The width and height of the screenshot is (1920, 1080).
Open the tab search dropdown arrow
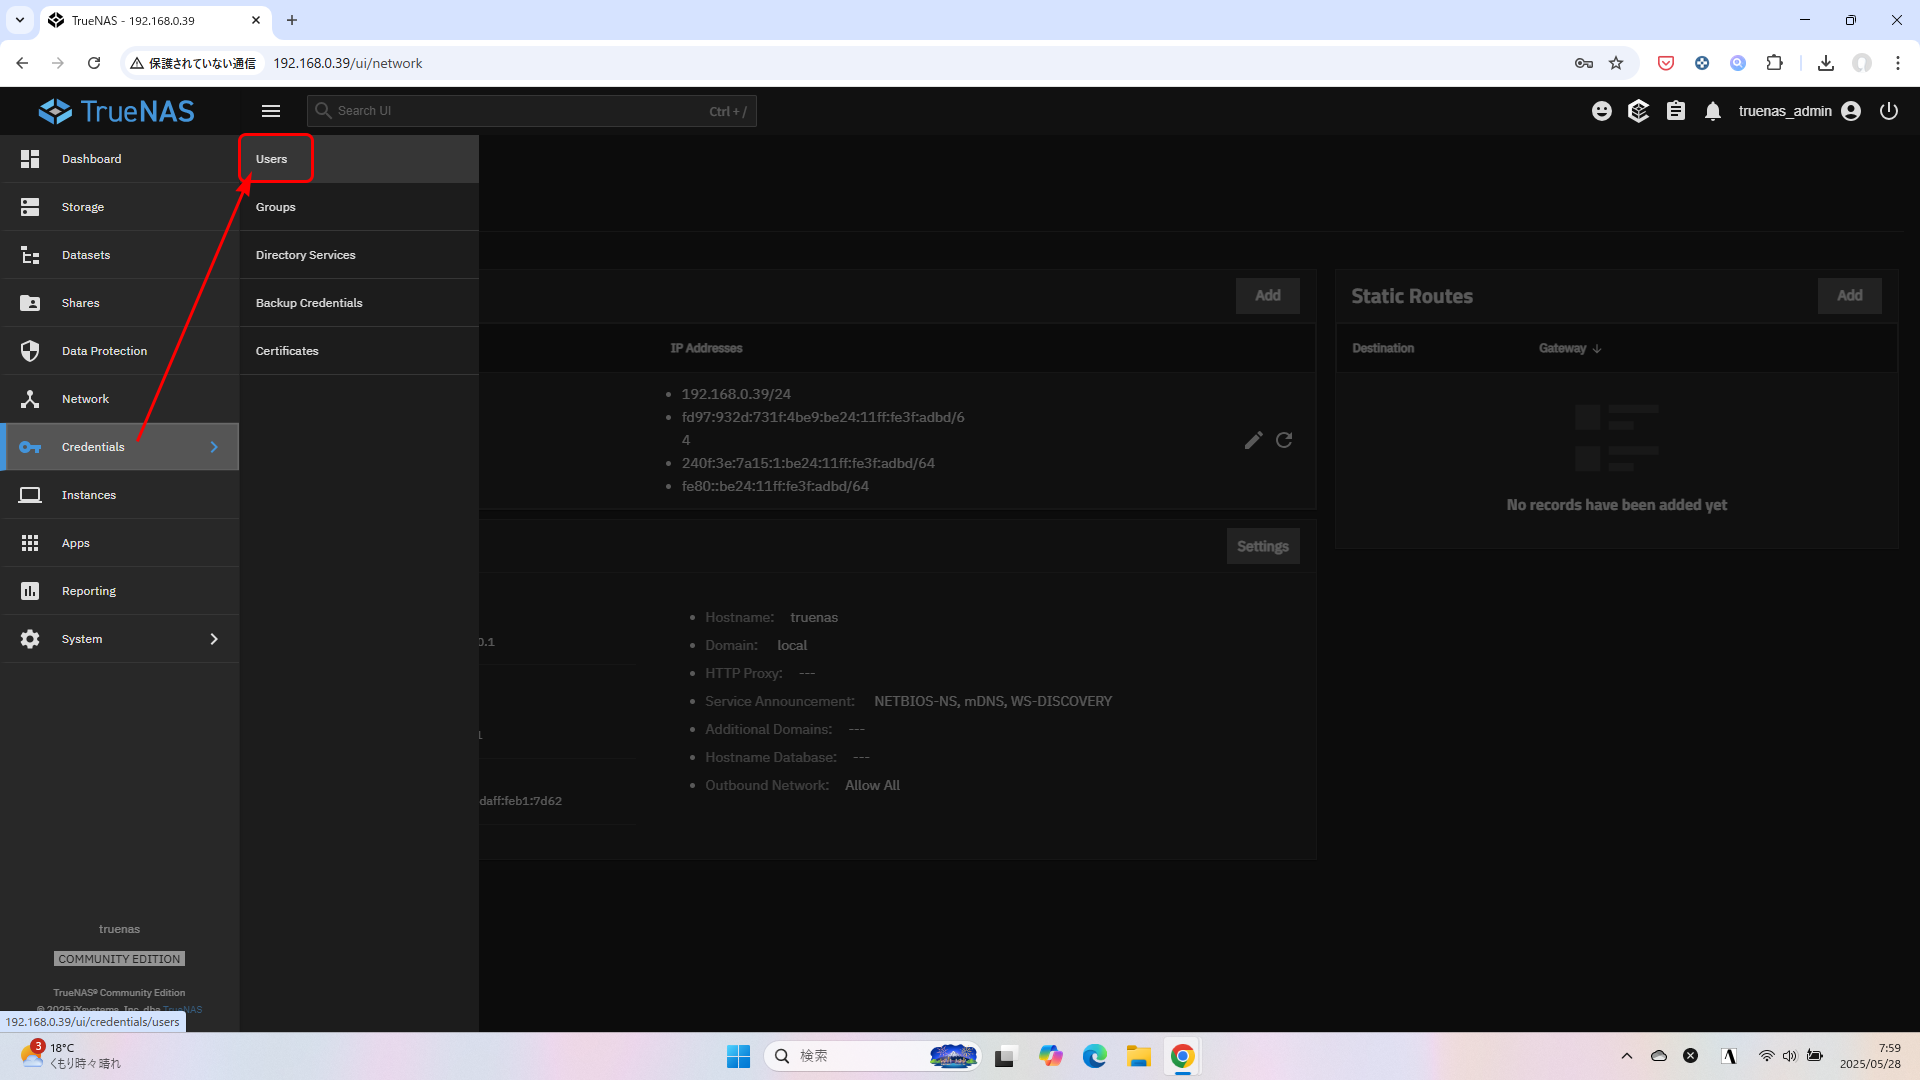pyautogui.click(x=20, y=20)
